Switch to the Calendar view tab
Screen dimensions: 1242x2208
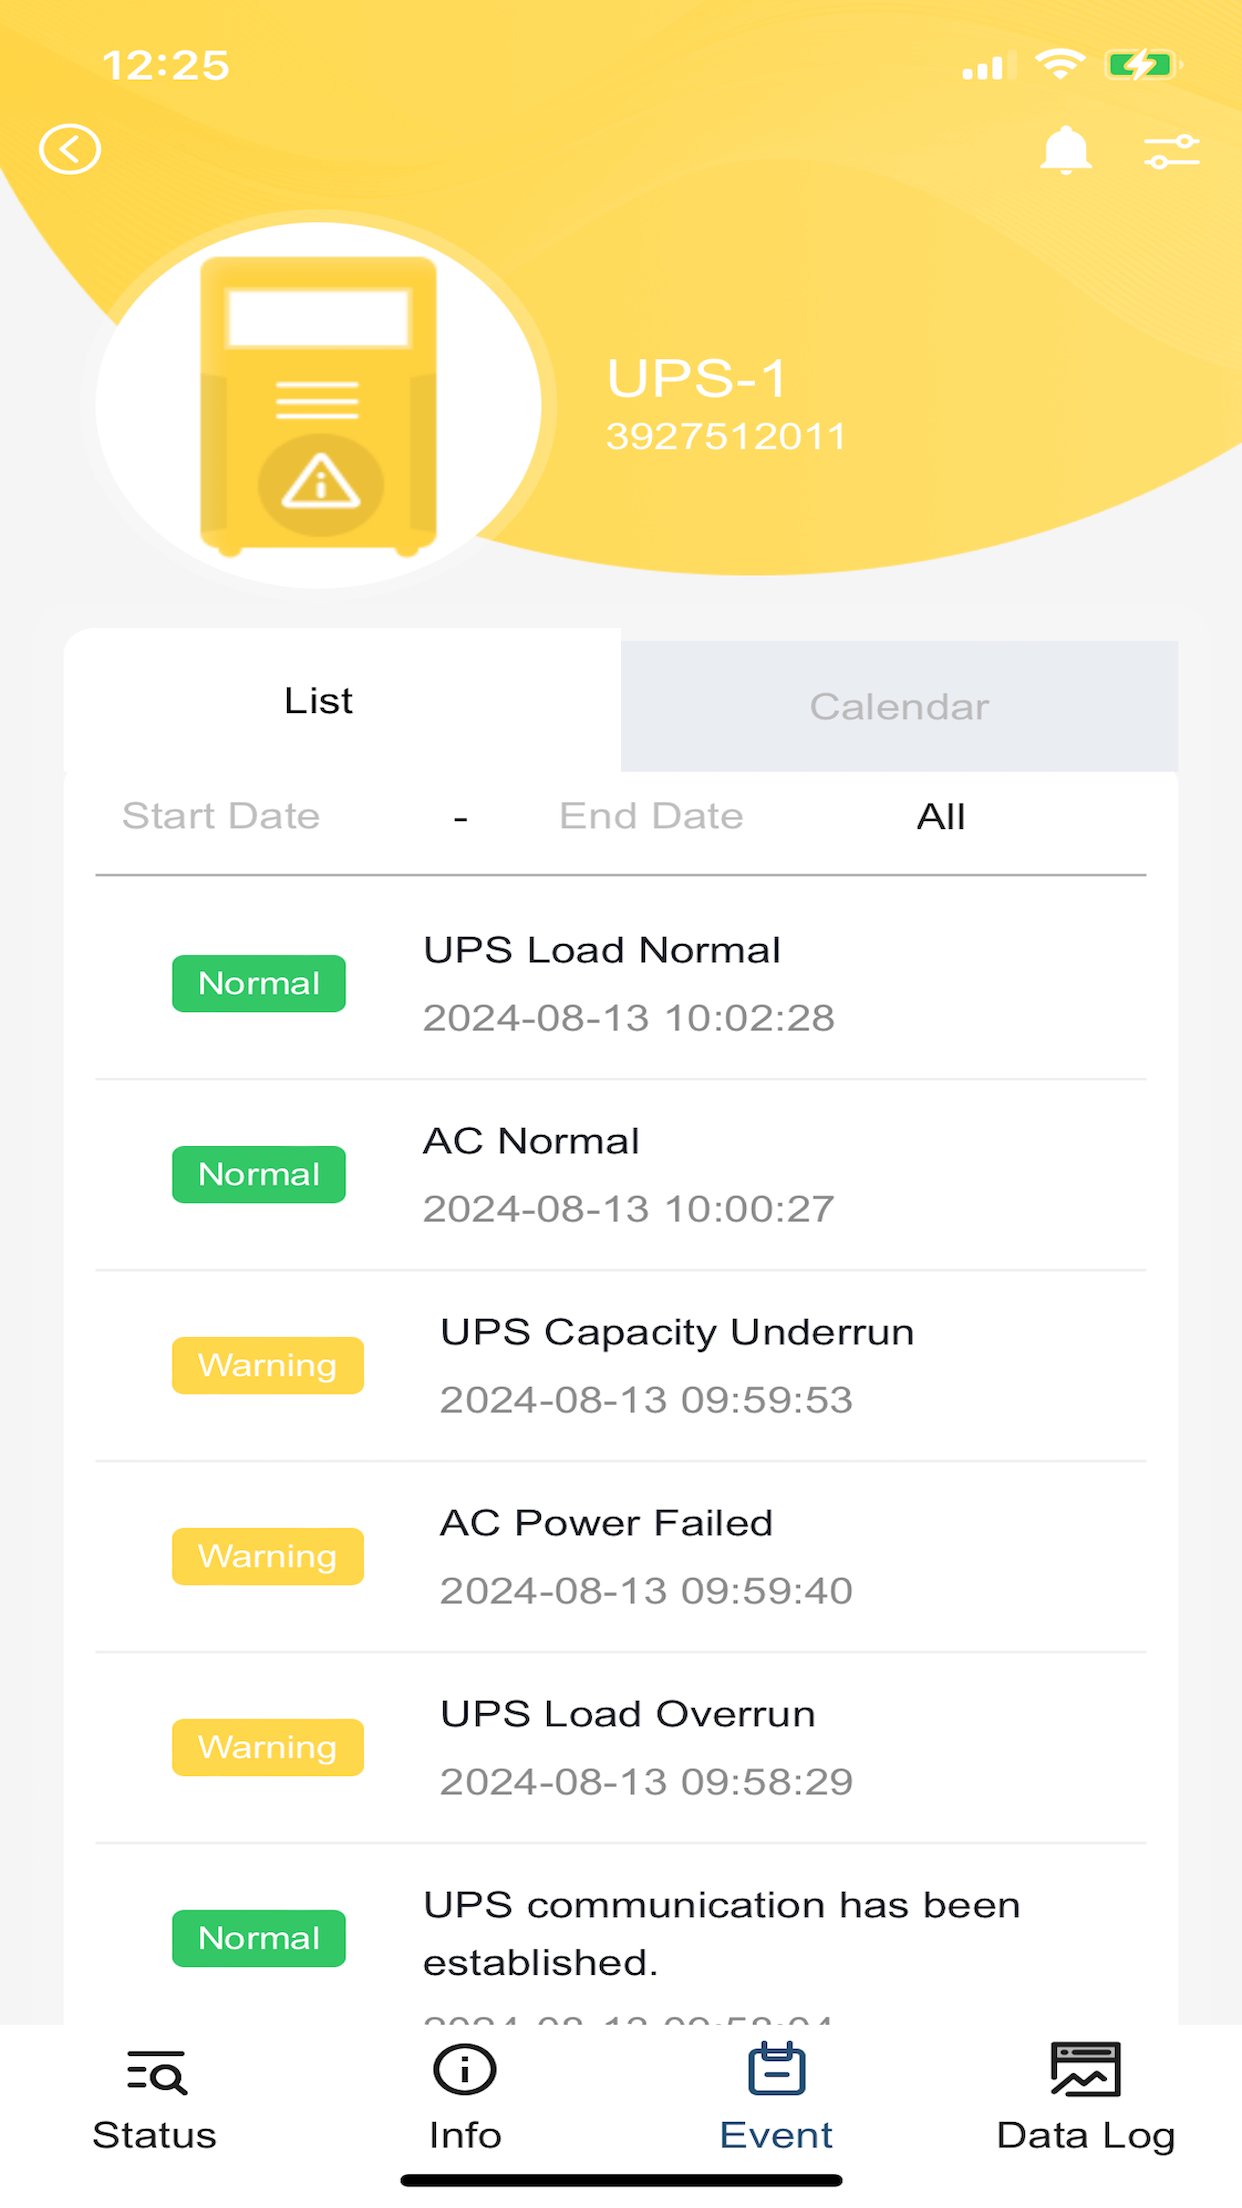point(899,706)
